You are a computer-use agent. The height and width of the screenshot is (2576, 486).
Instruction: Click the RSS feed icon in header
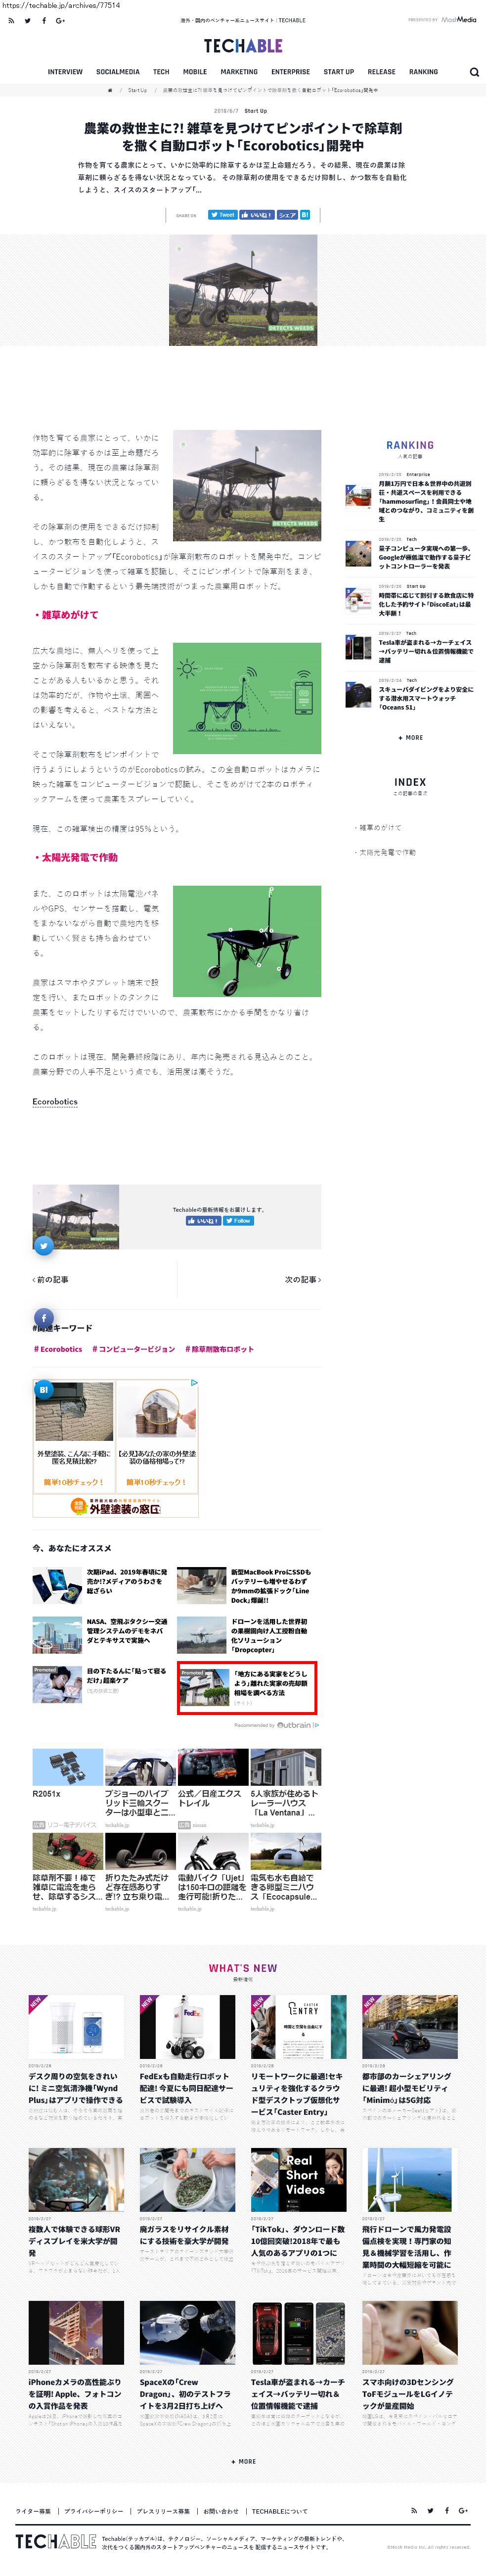click(x=11, y=20)
